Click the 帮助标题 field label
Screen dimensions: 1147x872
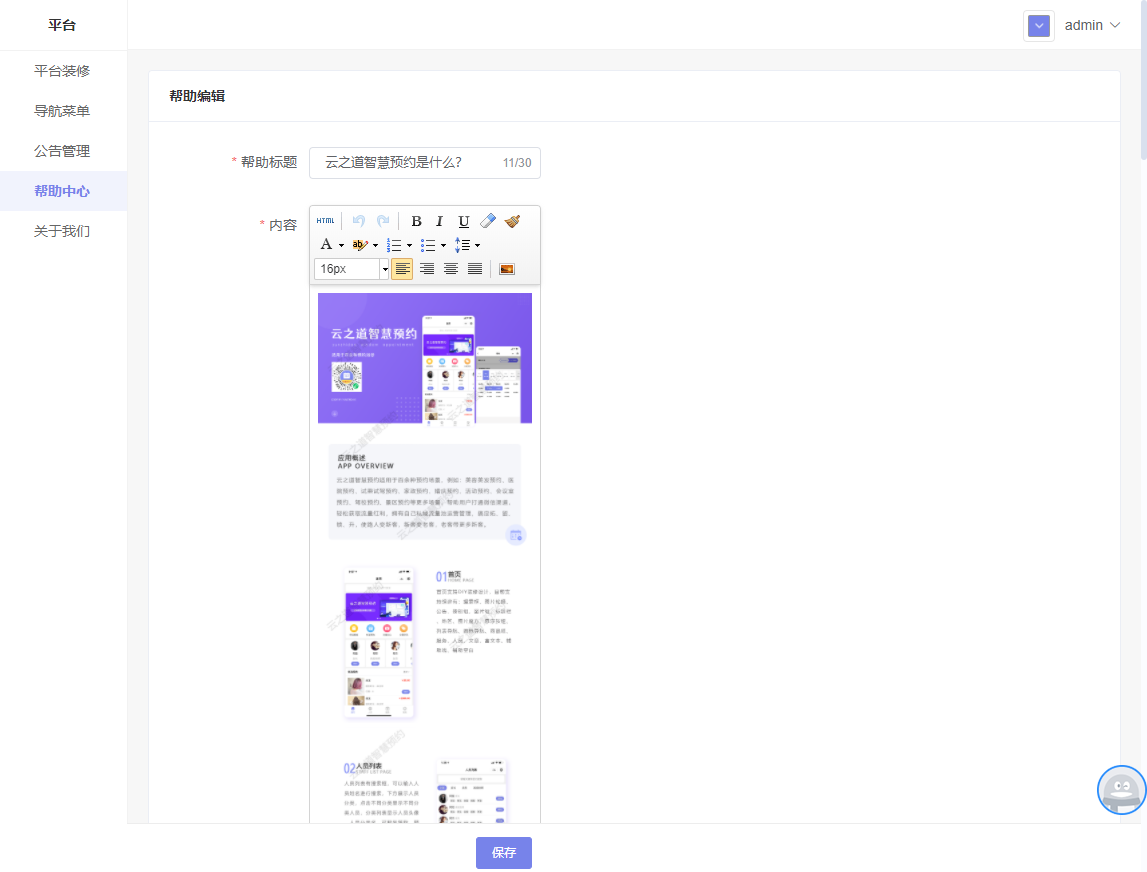pos(269,162)
